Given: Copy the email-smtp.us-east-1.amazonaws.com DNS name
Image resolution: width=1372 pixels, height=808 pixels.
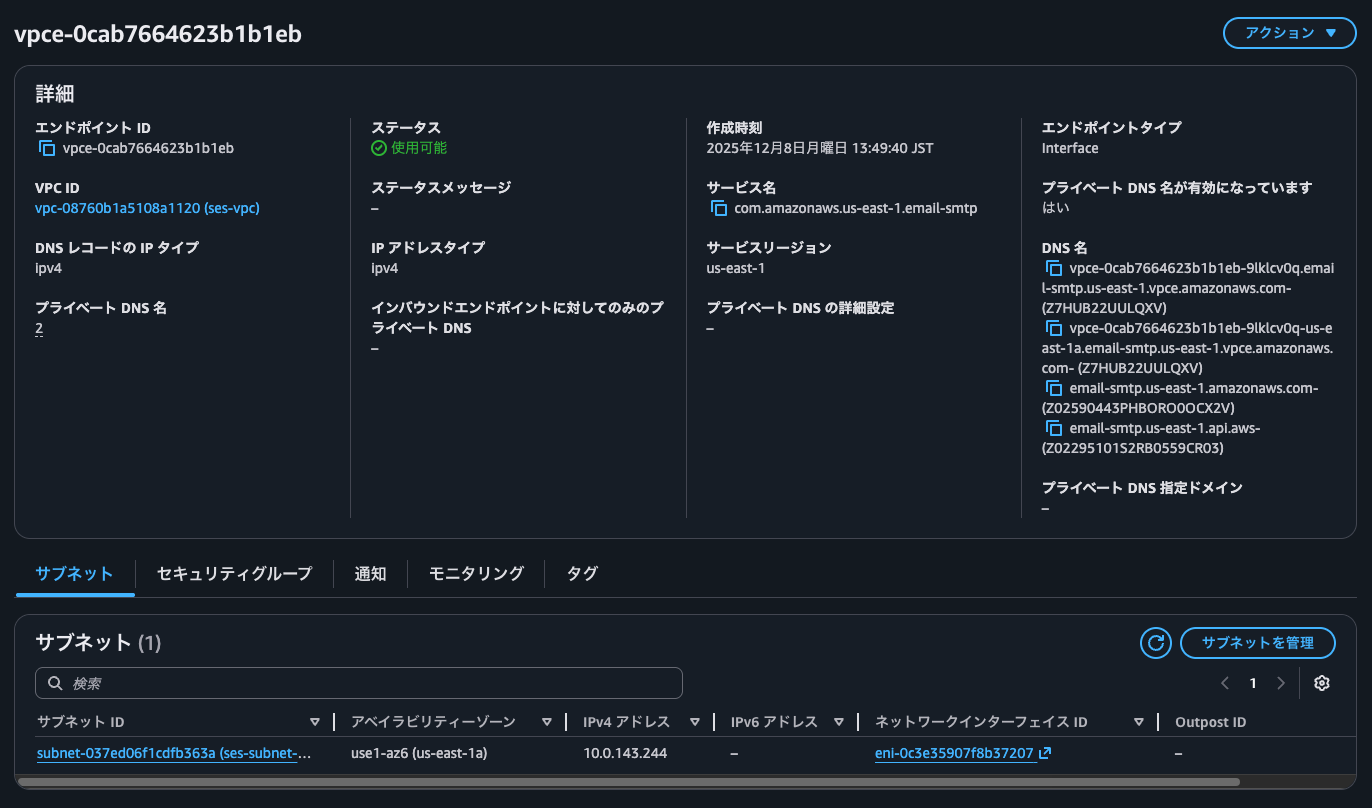Looking at the screenshot, I should coord(1054,388).
